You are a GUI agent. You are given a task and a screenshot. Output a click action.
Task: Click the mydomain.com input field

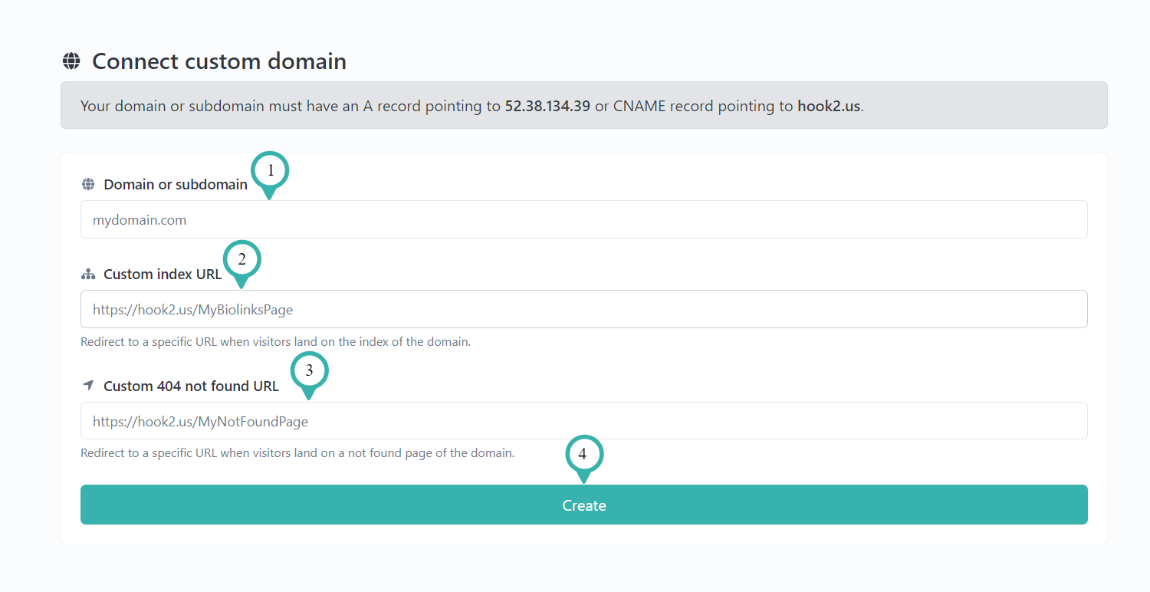[x=583, y=219]
